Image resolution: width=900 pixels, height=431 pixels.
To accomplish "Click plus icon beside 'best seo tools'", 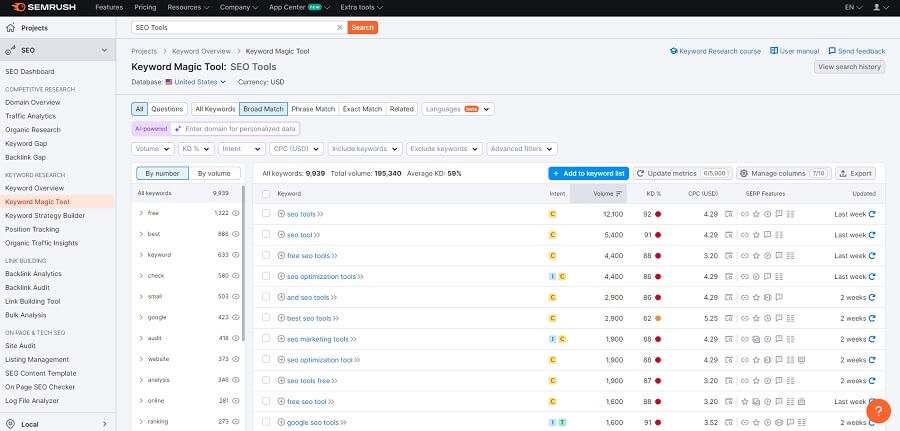I will point(281,318).
